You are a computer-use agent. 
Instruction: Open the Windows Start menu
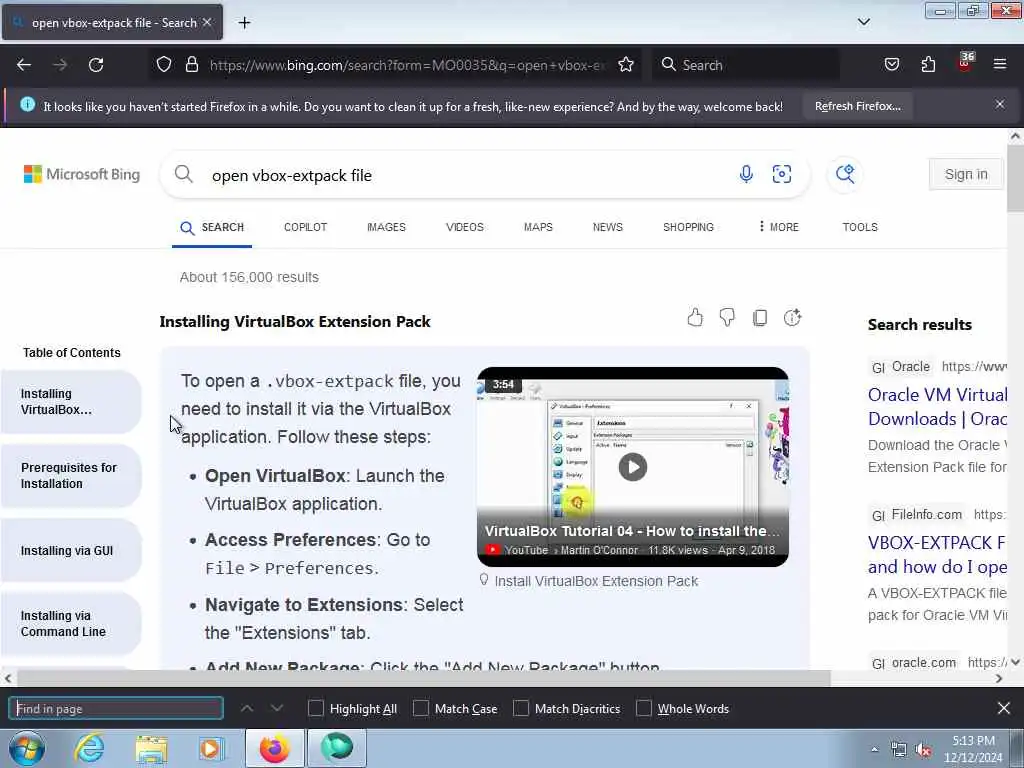click(26, 748)
